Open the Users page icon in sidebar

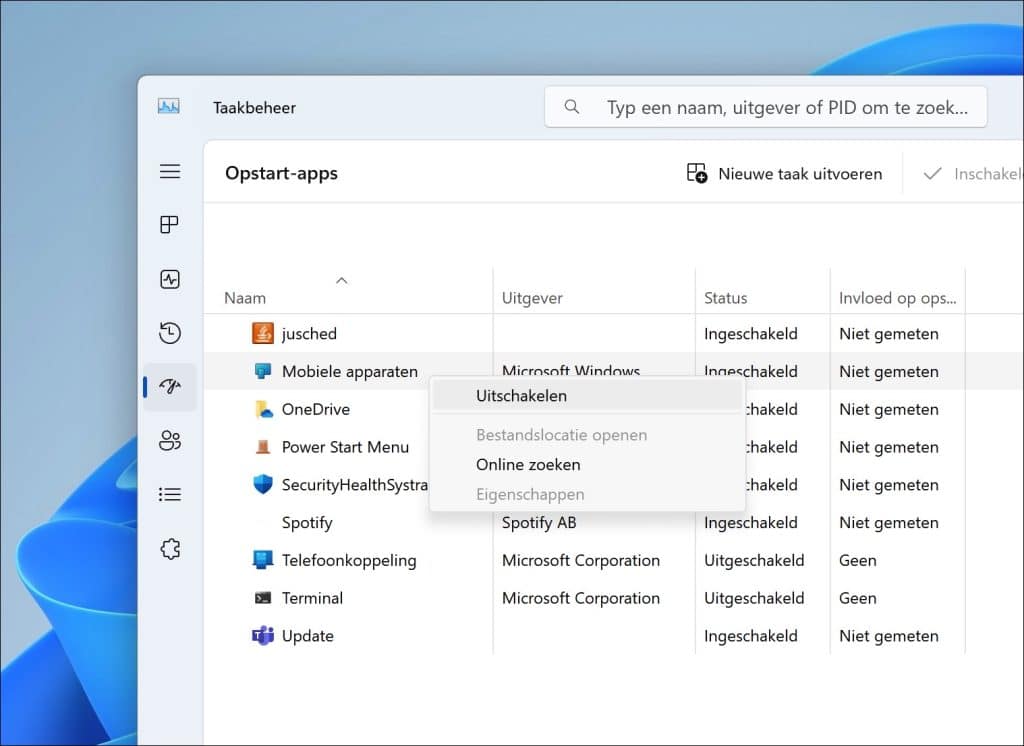[170, 440]
